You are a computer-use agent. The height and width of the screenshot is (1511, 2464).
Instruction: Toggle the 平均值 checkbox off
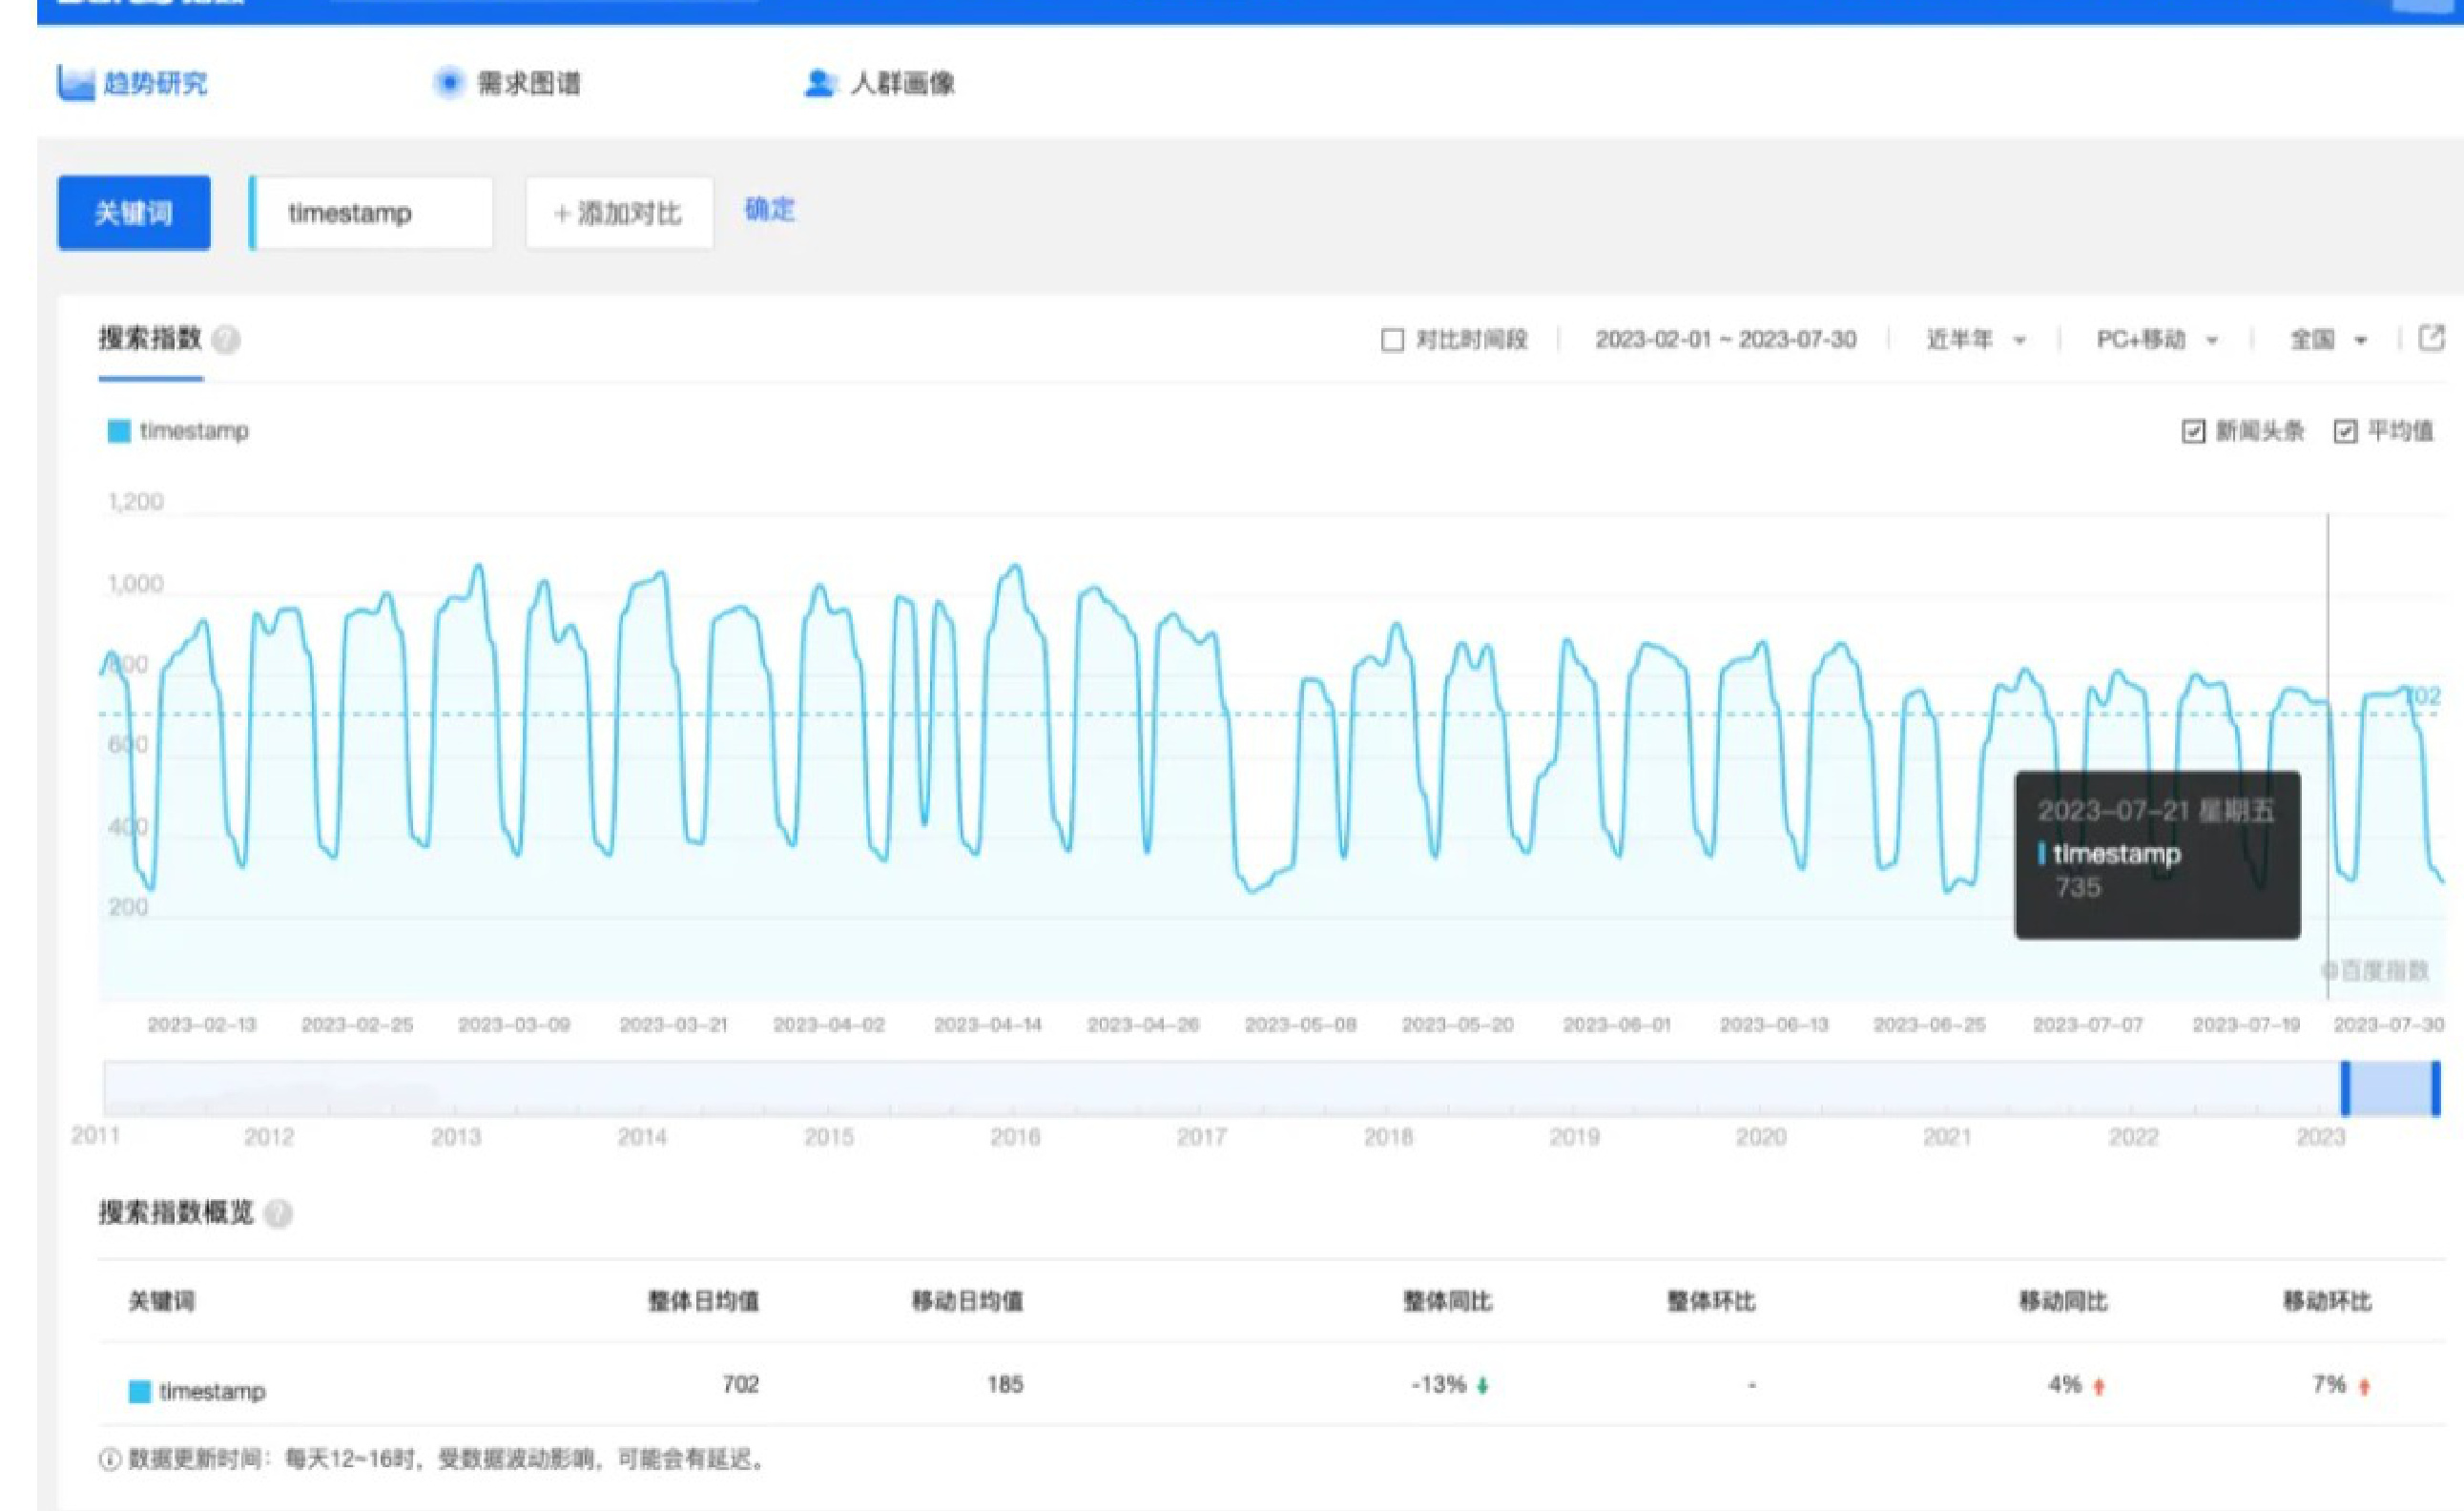2344,432
